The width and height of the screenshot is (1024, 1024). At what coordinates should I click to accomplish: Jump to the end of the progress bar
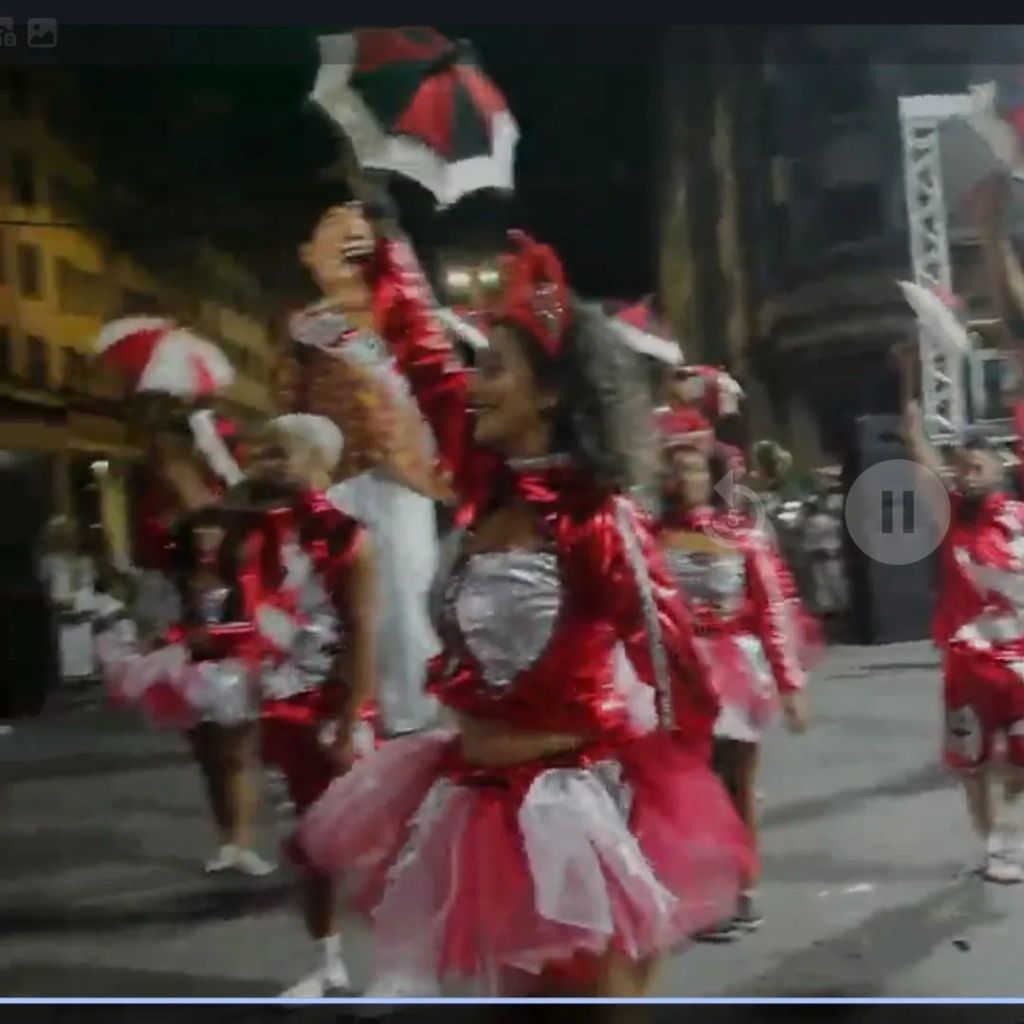point(1019,1000)
